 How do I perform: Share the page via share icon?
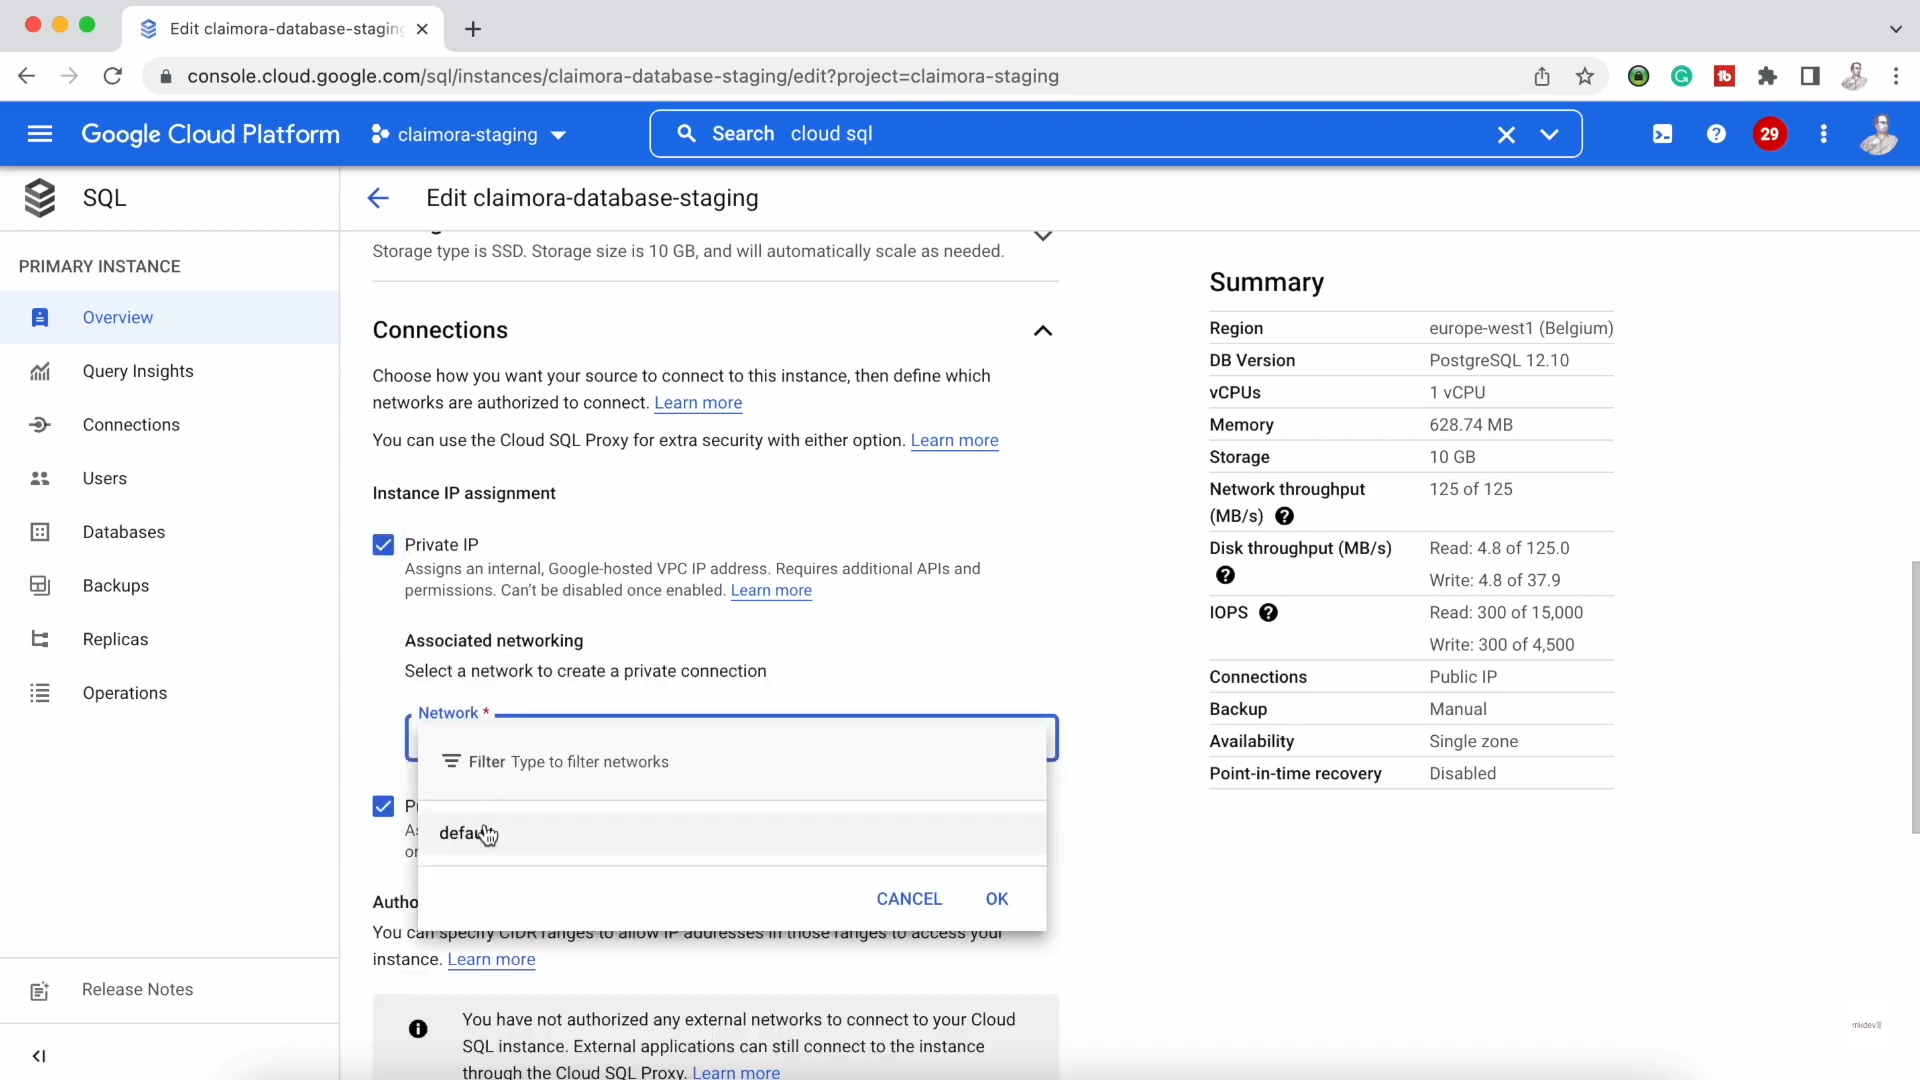pyautogui.click(x=1542, y=76)
